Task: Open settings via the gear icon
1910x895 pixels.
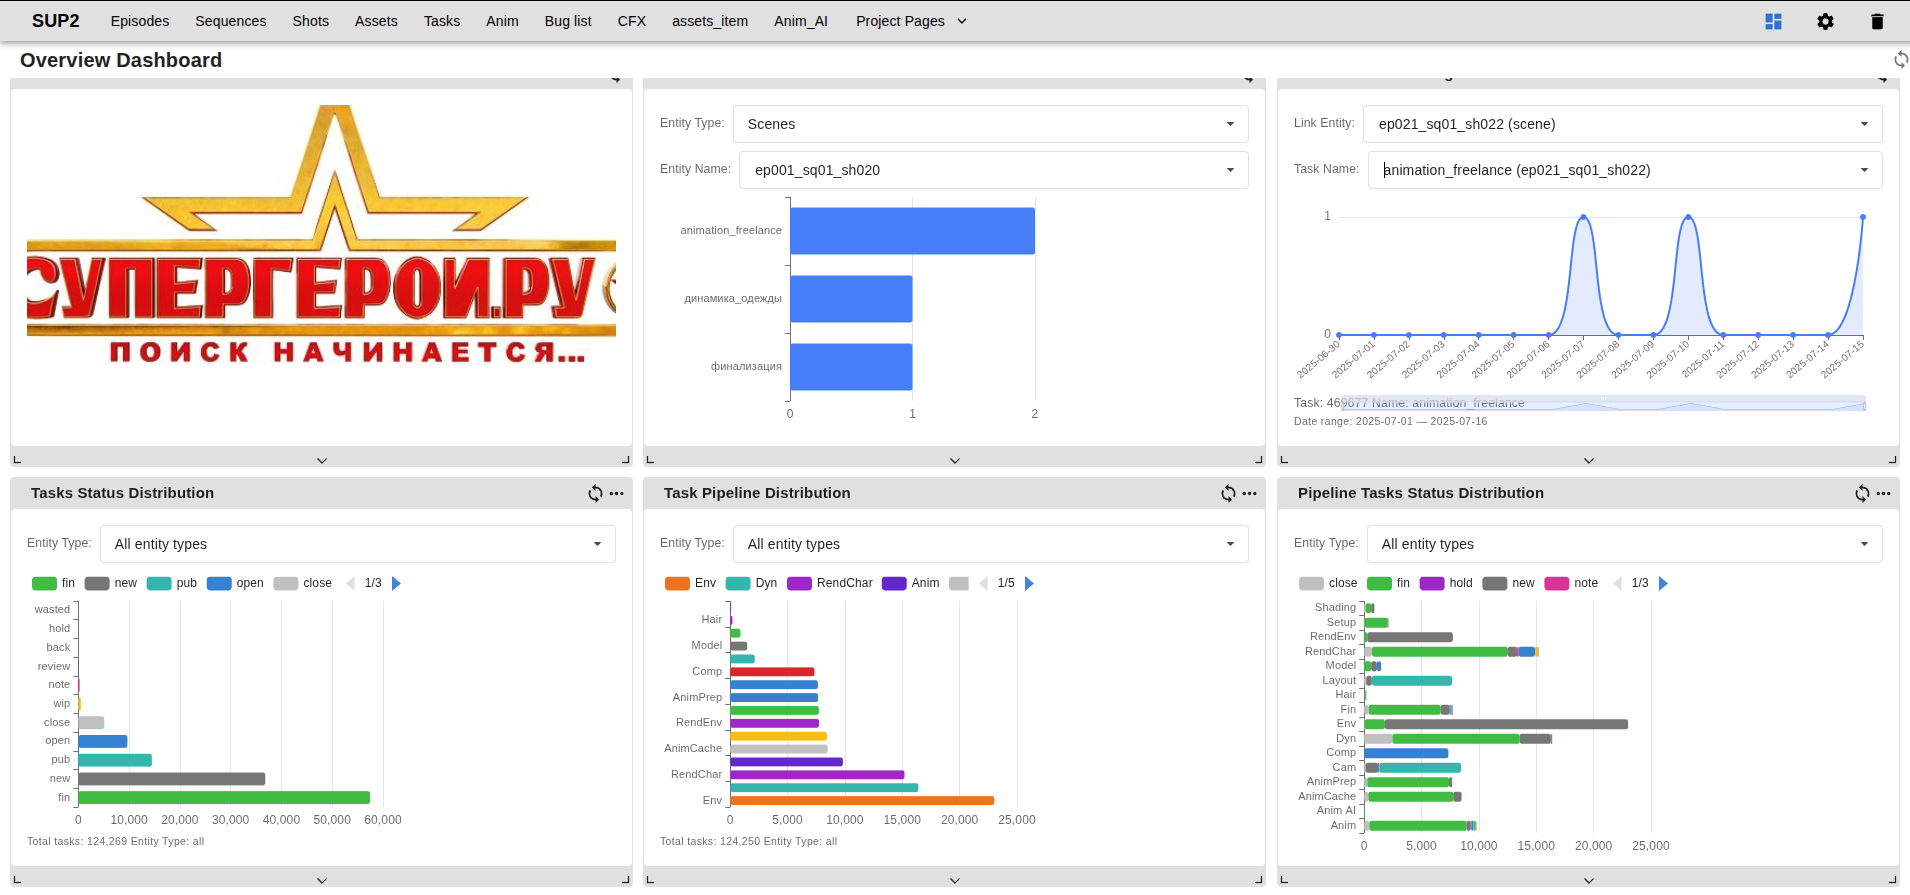Action: pos(1825,21)
